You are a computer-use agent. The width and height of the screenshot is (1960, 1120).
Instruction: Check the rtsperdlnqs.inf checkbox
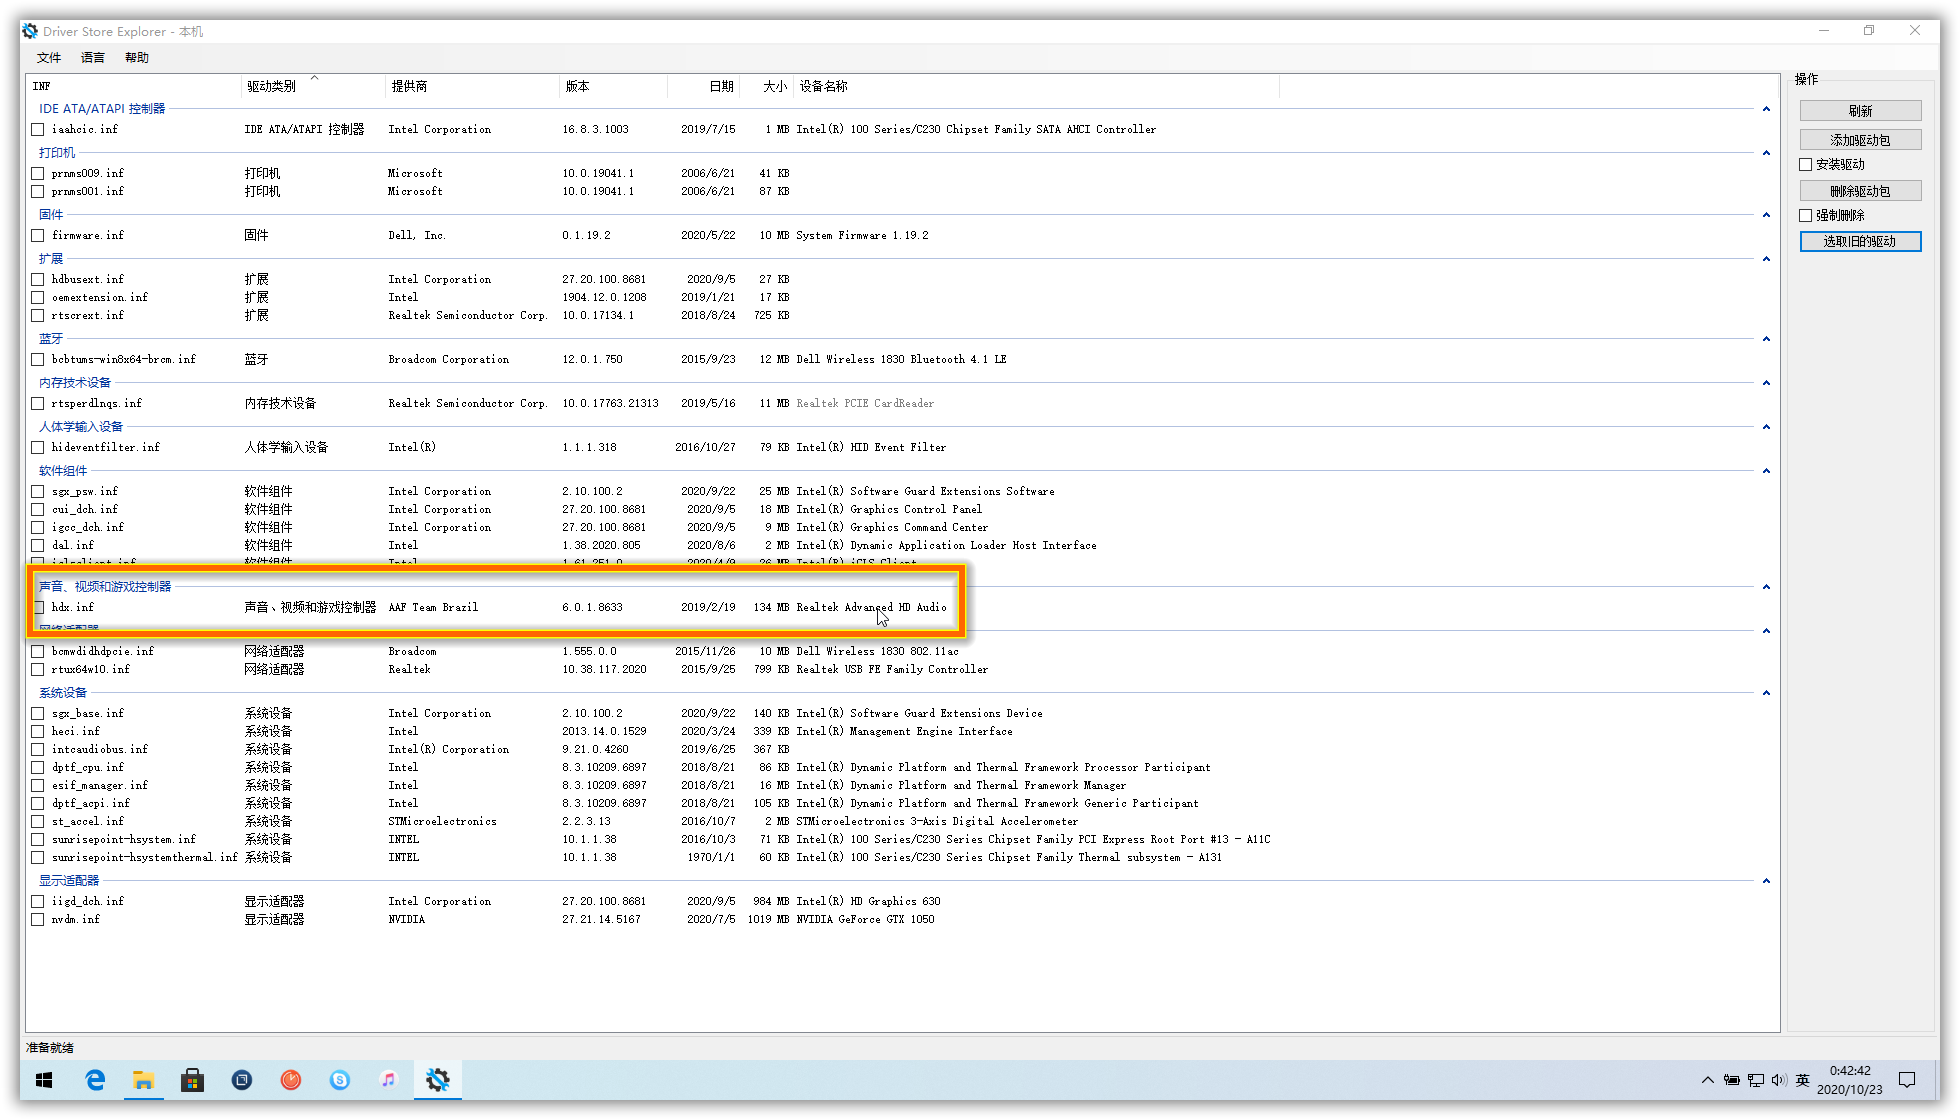point(38,404)
